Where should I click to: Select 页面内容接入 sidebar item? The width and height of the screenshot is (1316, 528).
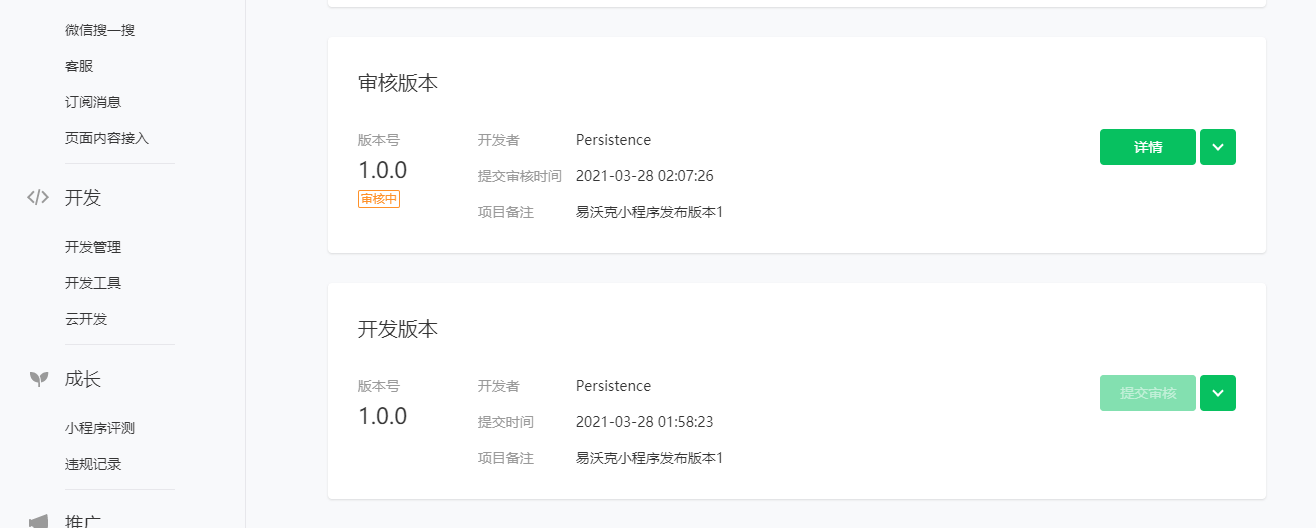[107, 138]
